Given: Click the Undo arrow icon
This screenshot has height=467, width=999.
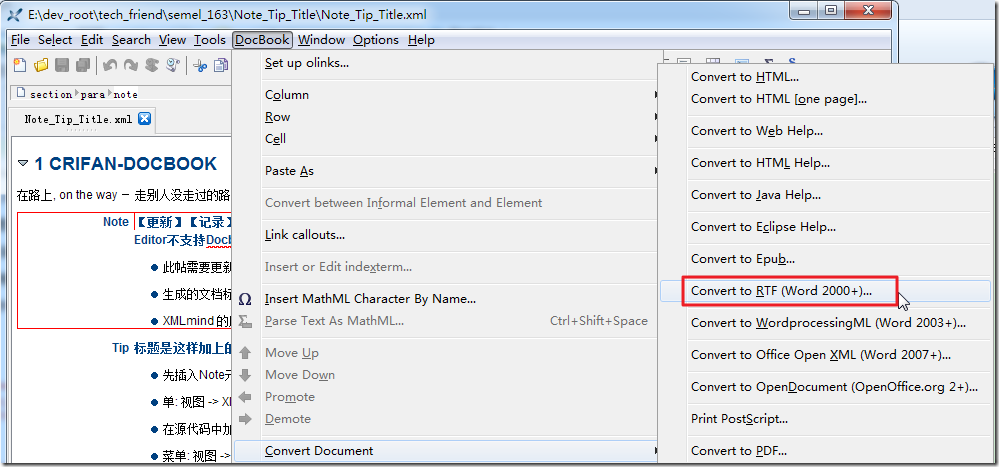Looking at the screenshot, I should click(109, 66).
